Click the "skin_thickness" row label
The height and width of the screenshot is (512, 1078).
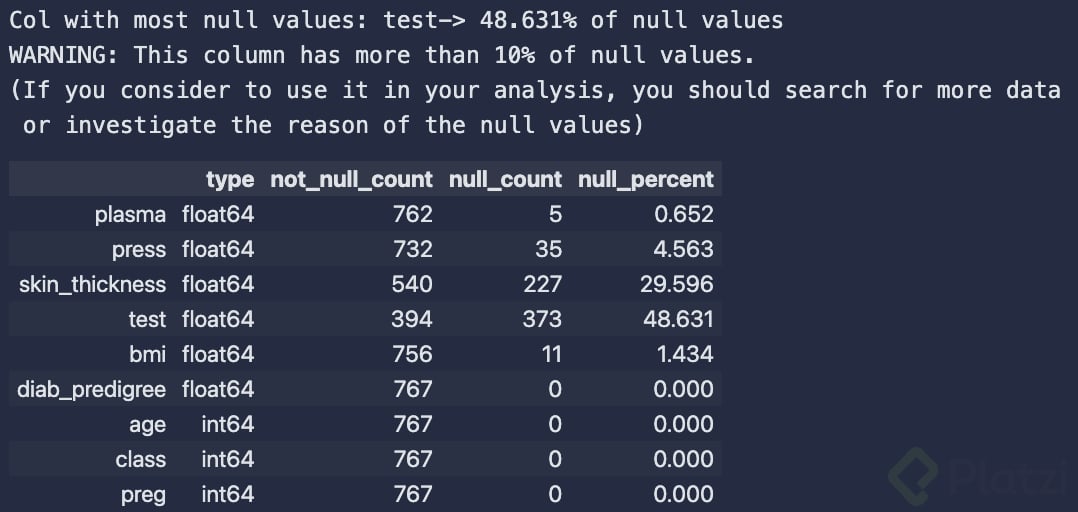click(92, 284)
